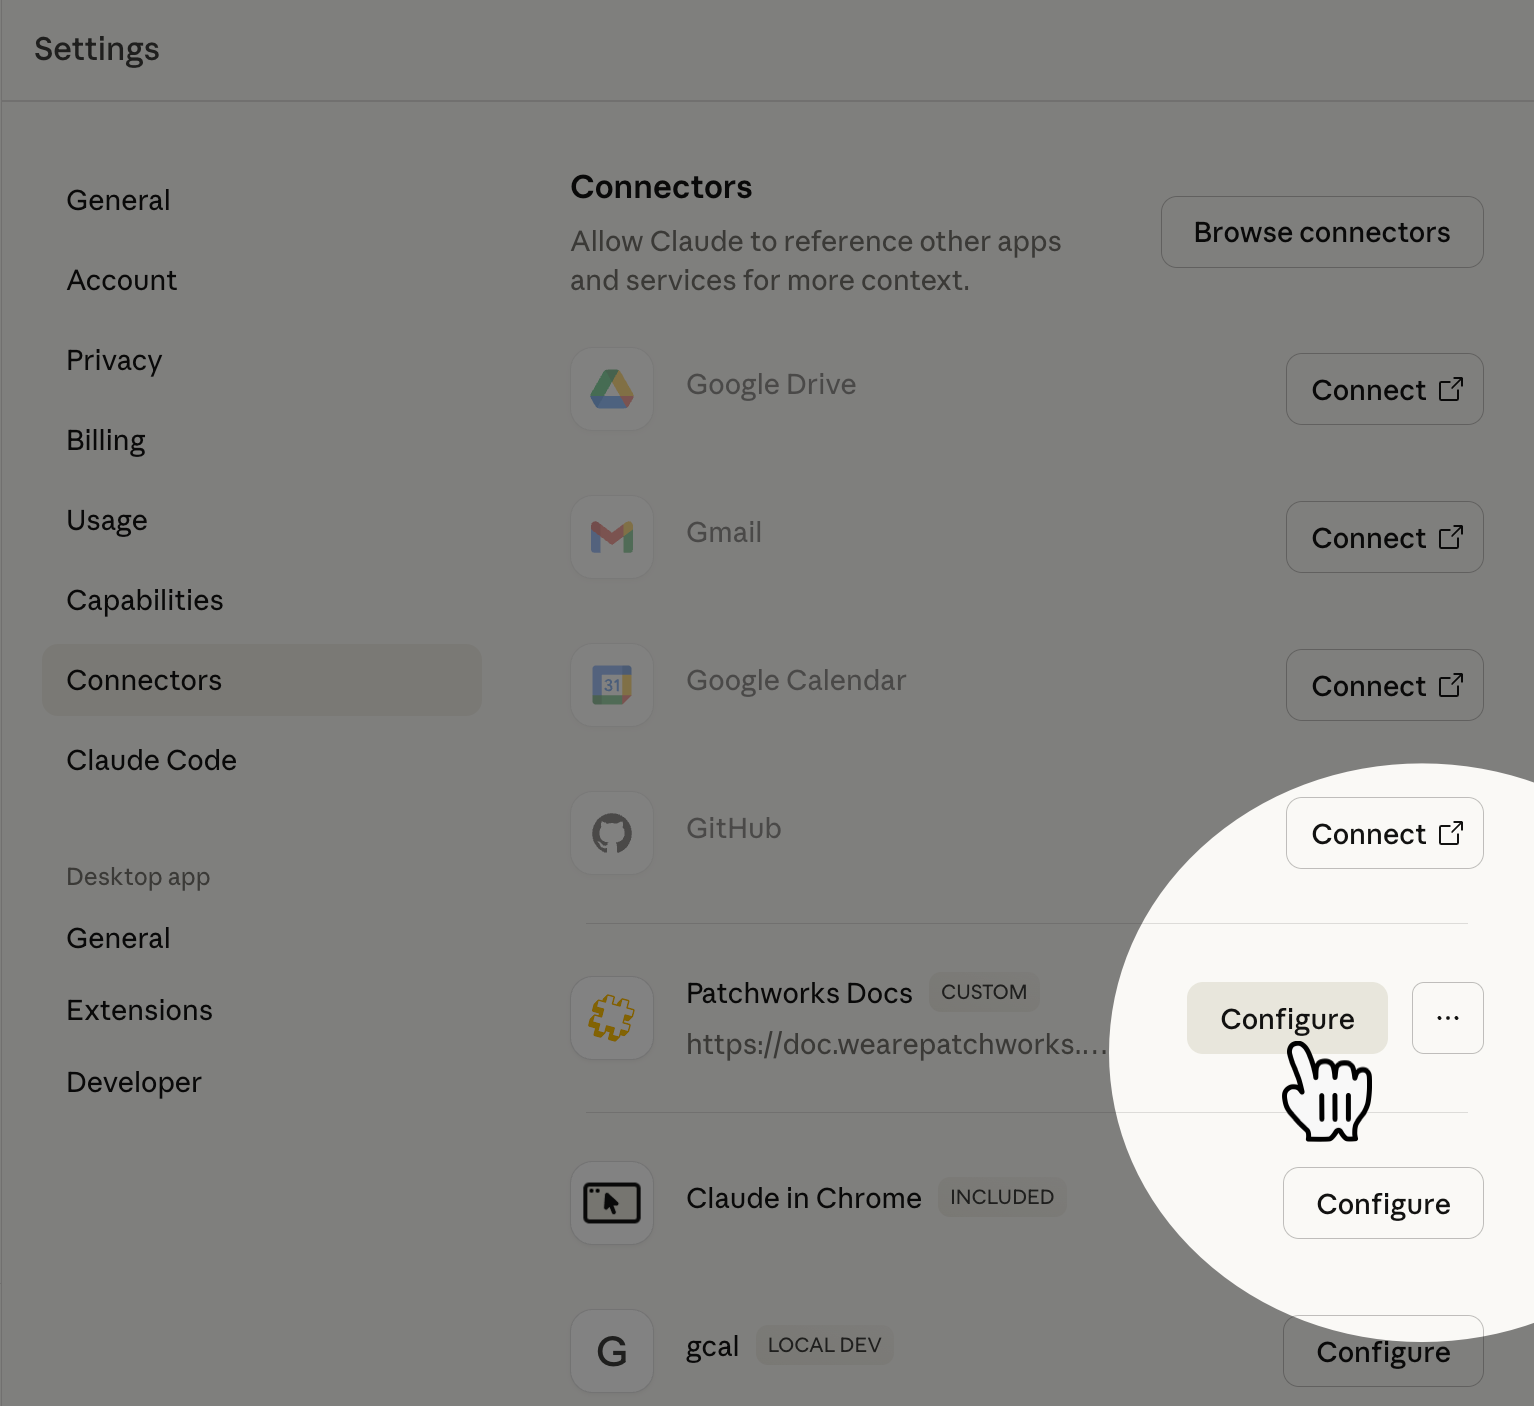Click the Claude in Chrome icon
The image size is (1534, 1406).
[x=612, y=1203]
